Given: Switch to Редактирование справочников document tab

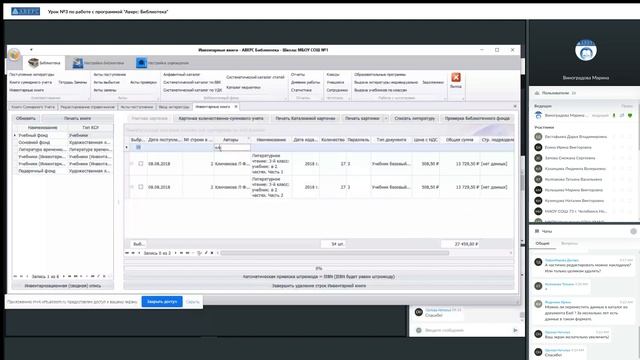Looking at the screenshot, I should pyautogui.click(x=87, y=107).
